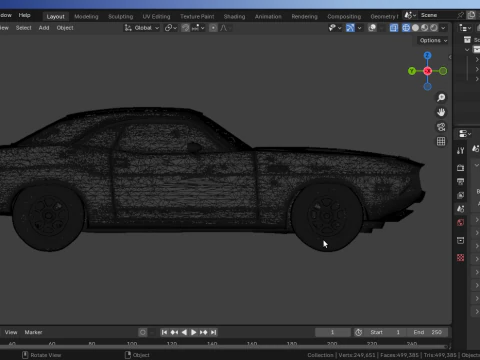Open the Global transform orientation dropdown

[x=142, y=28]
